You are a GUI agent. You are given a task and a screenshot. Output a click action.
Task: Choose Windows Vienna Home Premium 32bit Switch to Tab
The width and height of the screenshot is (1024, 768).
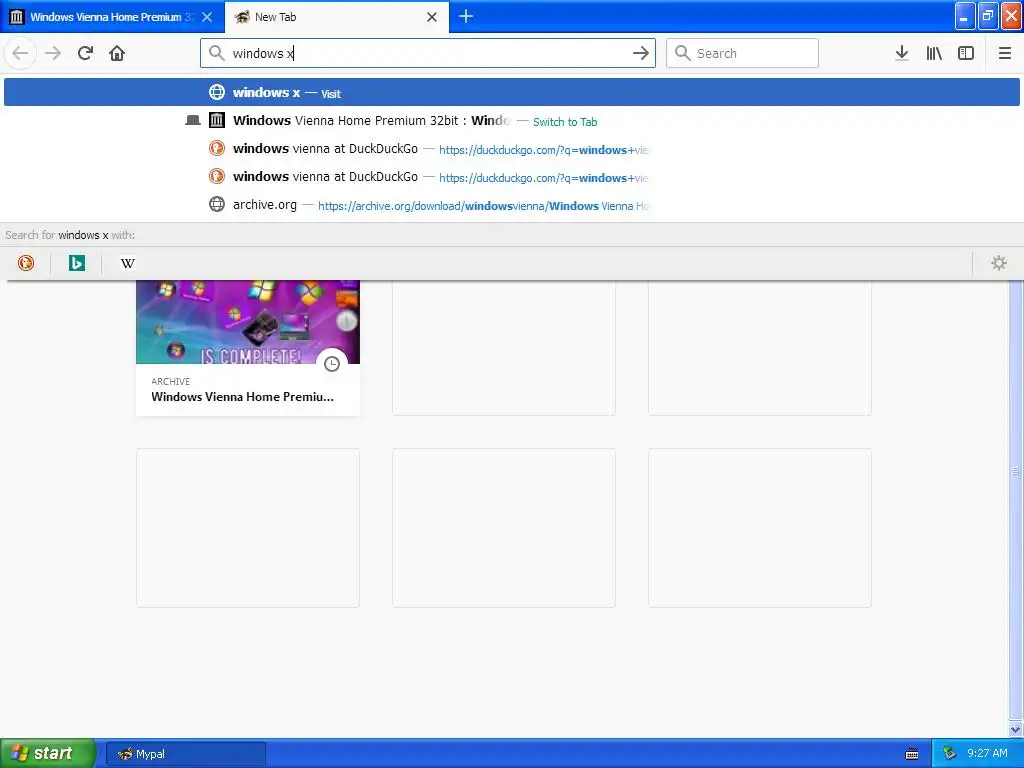point(512,121)
